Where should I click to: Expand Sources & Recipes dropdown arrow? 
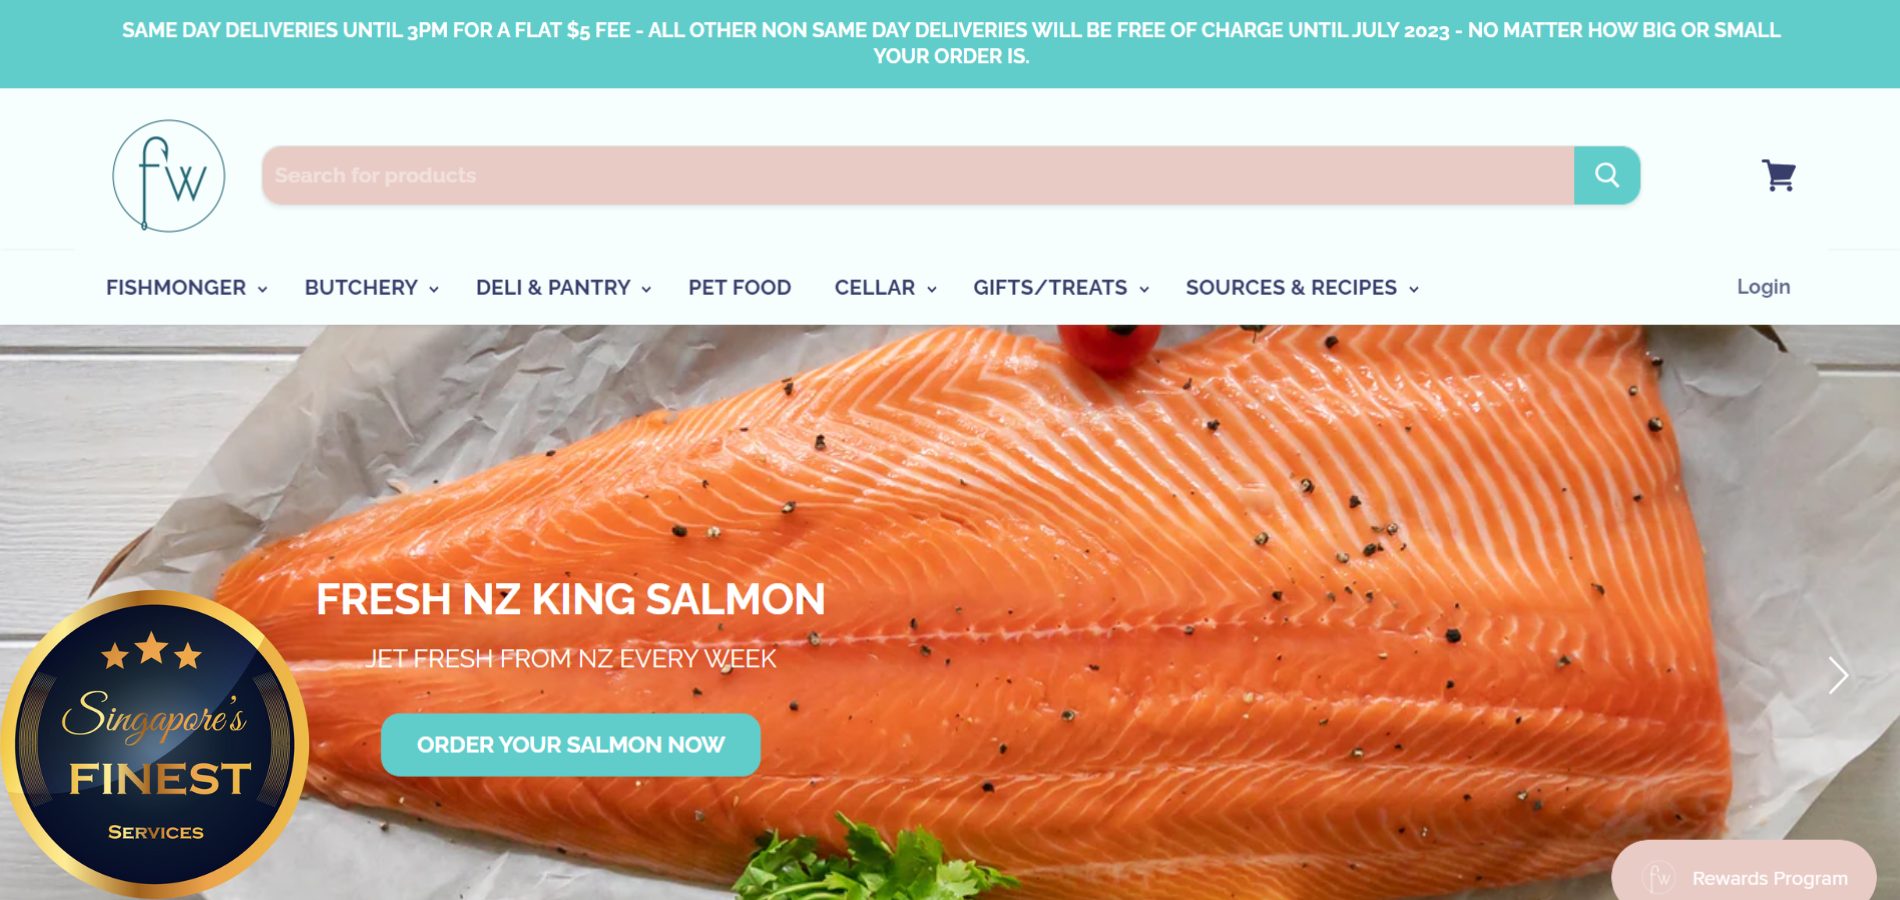point(1414,289)
